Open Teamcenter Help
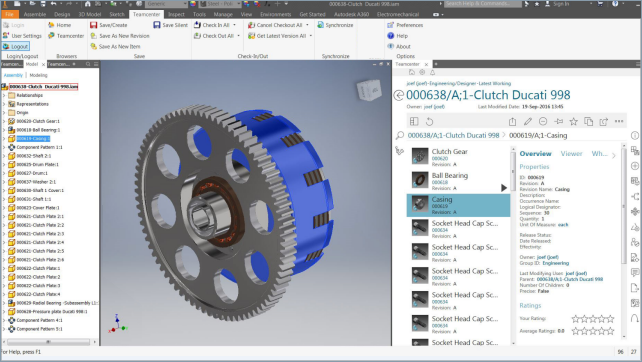Viewport: 642px width, 362px height. click(398, 36)
